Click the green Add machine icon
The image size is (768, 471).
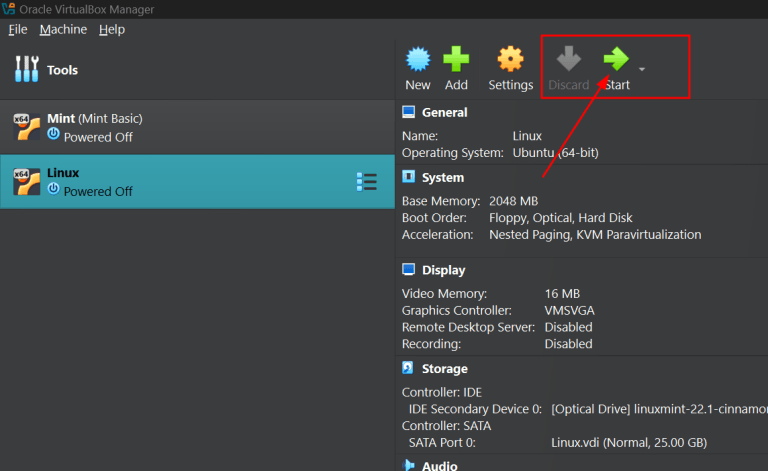coord(456,61)
